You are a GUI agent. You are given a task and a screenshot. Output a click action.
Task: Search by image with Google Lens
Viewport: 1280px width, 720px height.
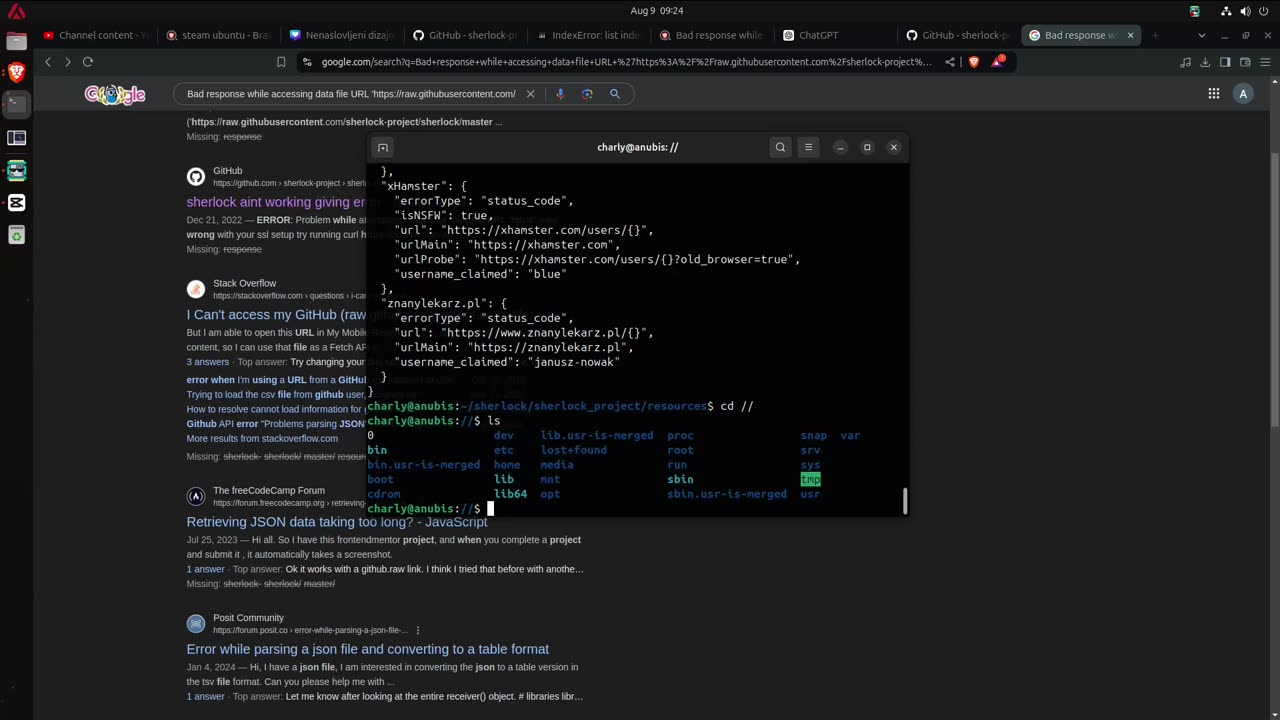point(587,94)
